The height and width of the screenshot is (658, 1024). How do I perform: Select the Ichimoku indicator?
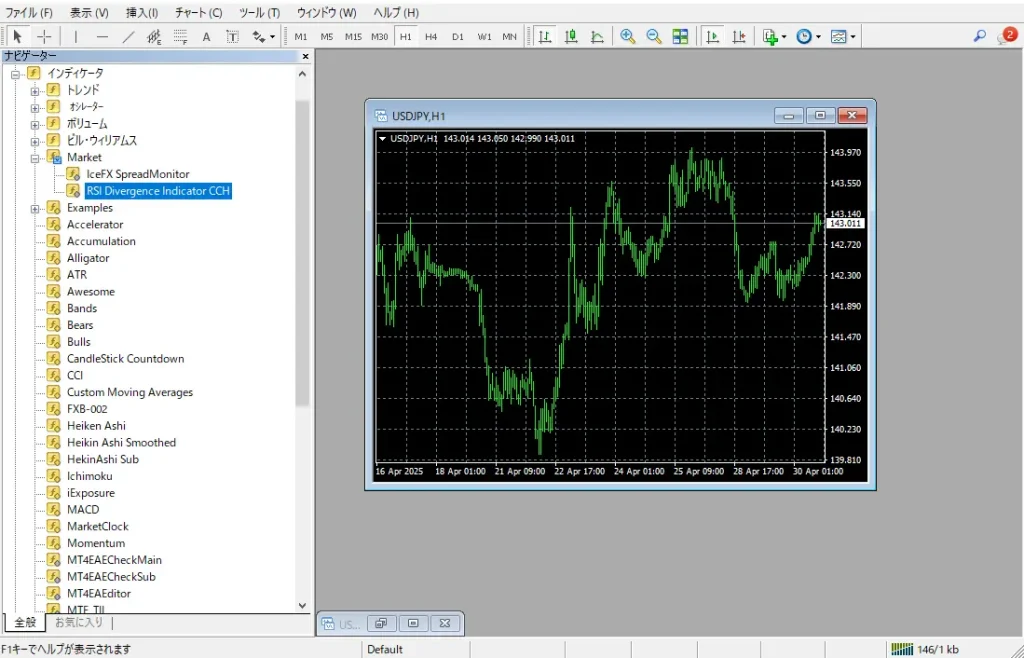89,476
